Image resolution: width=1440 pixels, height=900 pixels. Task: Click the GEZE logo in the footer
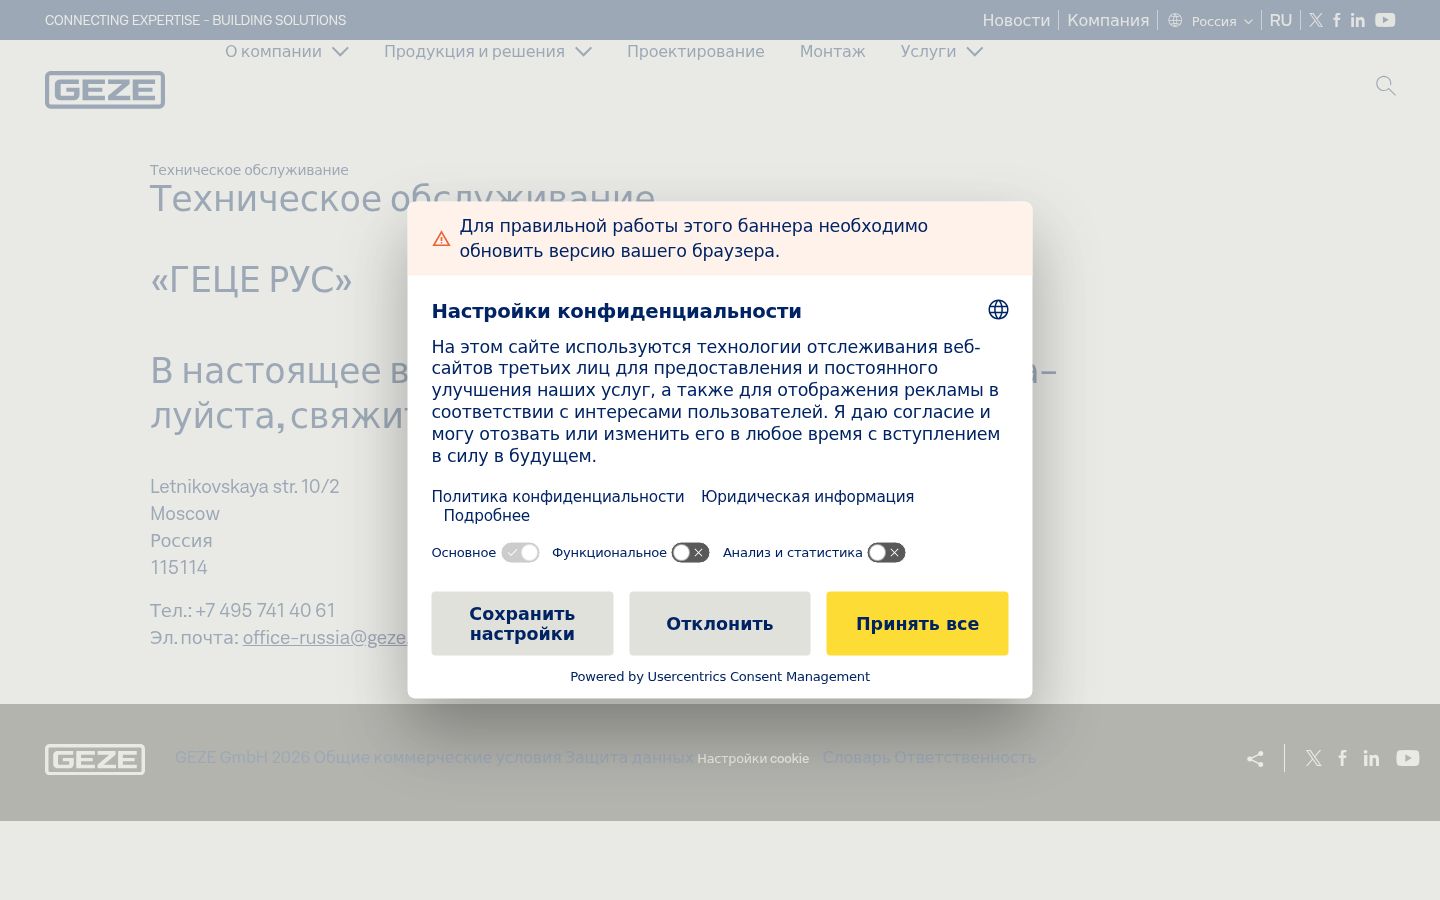click(95, 759)
